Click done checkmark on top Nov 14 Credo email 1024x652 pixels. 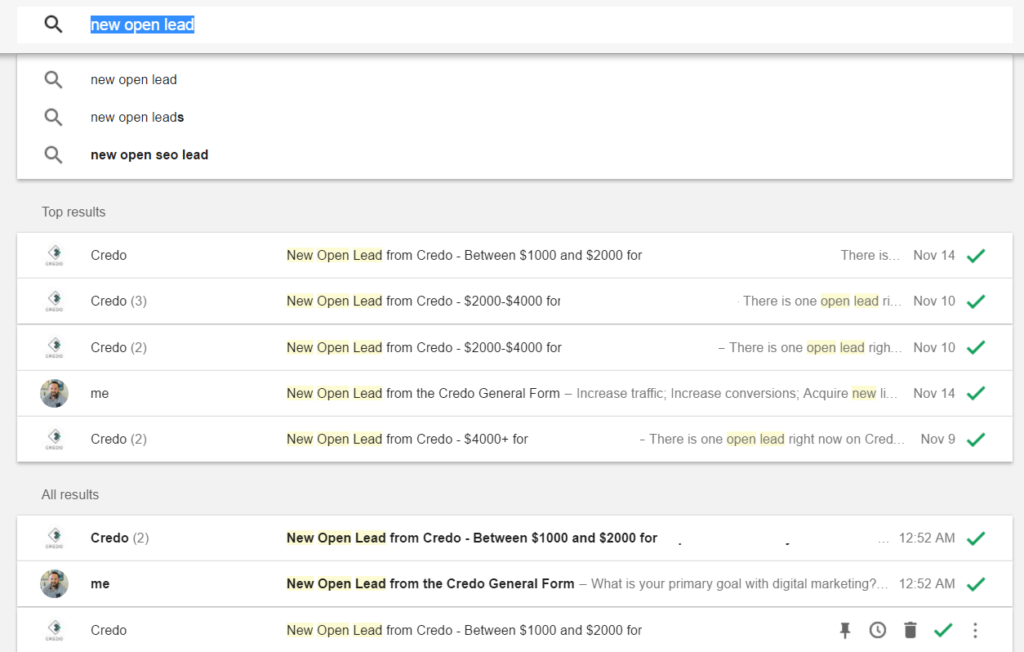[x=976, y=255]
